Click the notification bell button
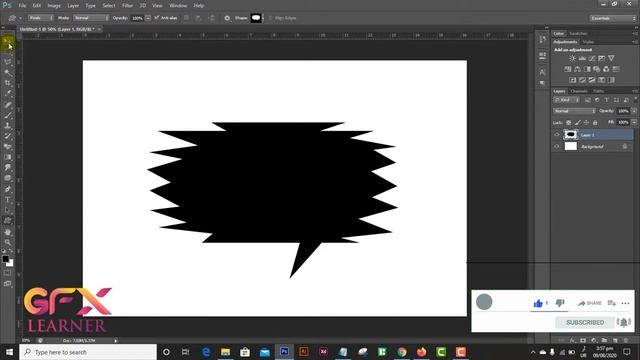Viewport: 640px width, 360px height. [624, 322]
